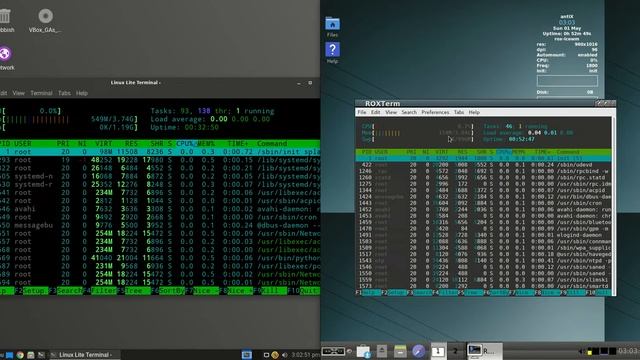The height and width of the screenshot is (360, 640).
Task: Click the clipboard file manager icon on antiX taskbar
Action: [363, 351]
